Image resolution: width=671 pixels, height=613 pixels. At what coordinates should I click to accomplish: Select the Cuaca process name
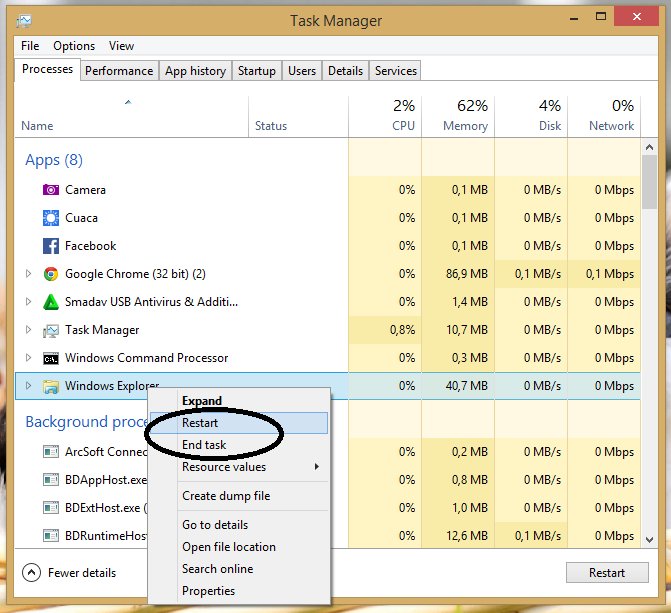coord(81,218)
